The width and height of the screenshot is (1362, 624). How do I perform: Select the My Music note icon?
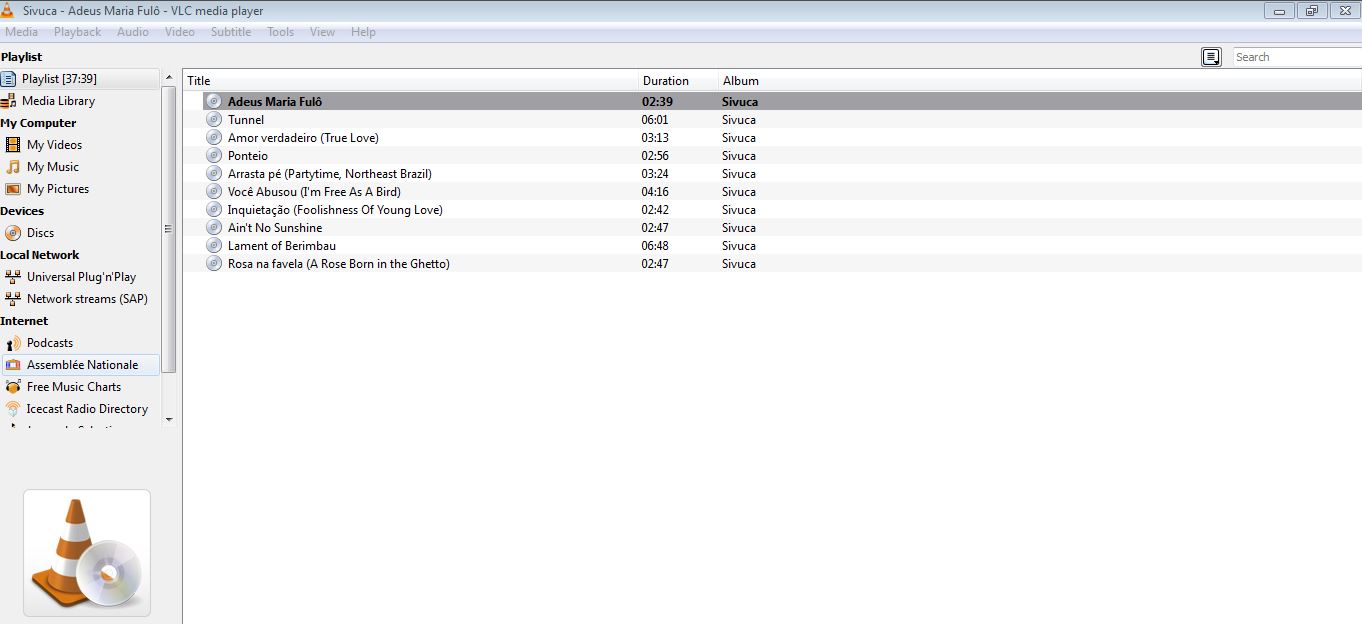click(13, 167)
